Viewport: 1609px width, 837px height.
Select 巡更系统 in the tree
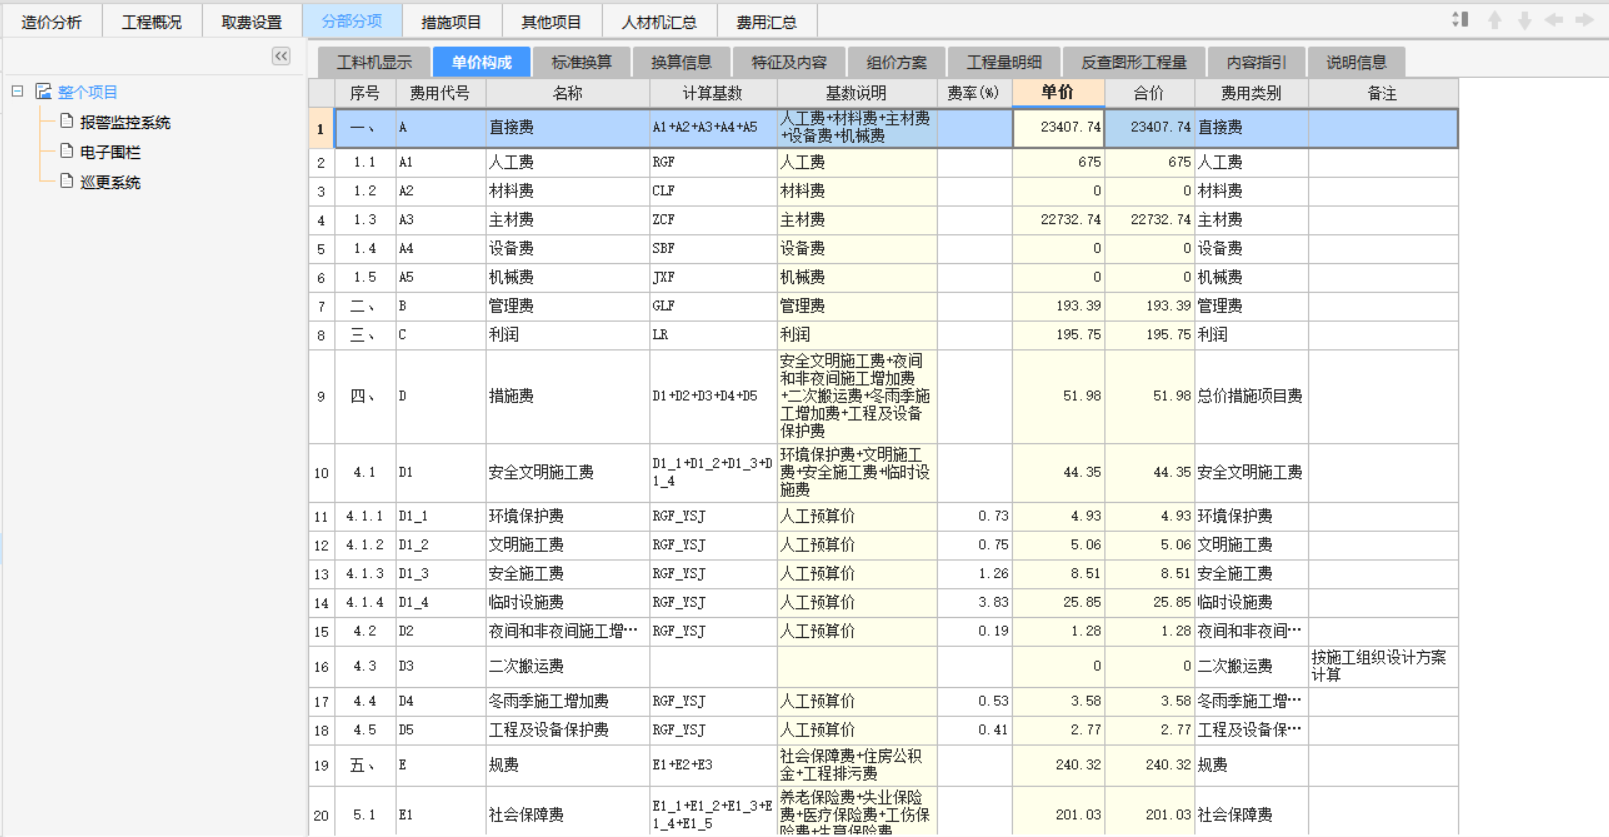pyautogui.click(x=110, y=182)
